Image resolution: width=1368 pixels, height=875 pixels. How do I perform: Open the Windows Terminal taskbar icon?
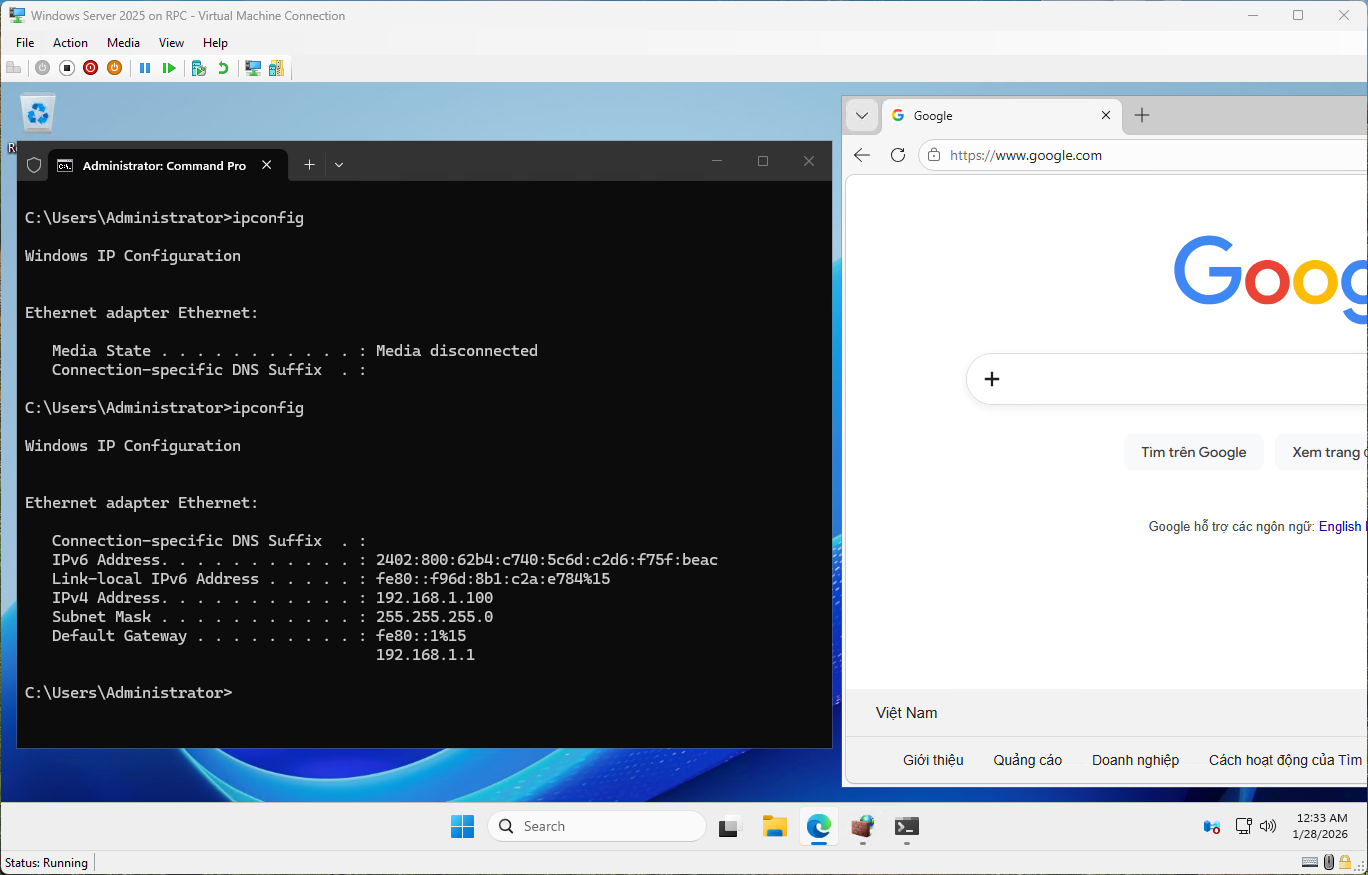pyautogui.click(x=907, y=826)
